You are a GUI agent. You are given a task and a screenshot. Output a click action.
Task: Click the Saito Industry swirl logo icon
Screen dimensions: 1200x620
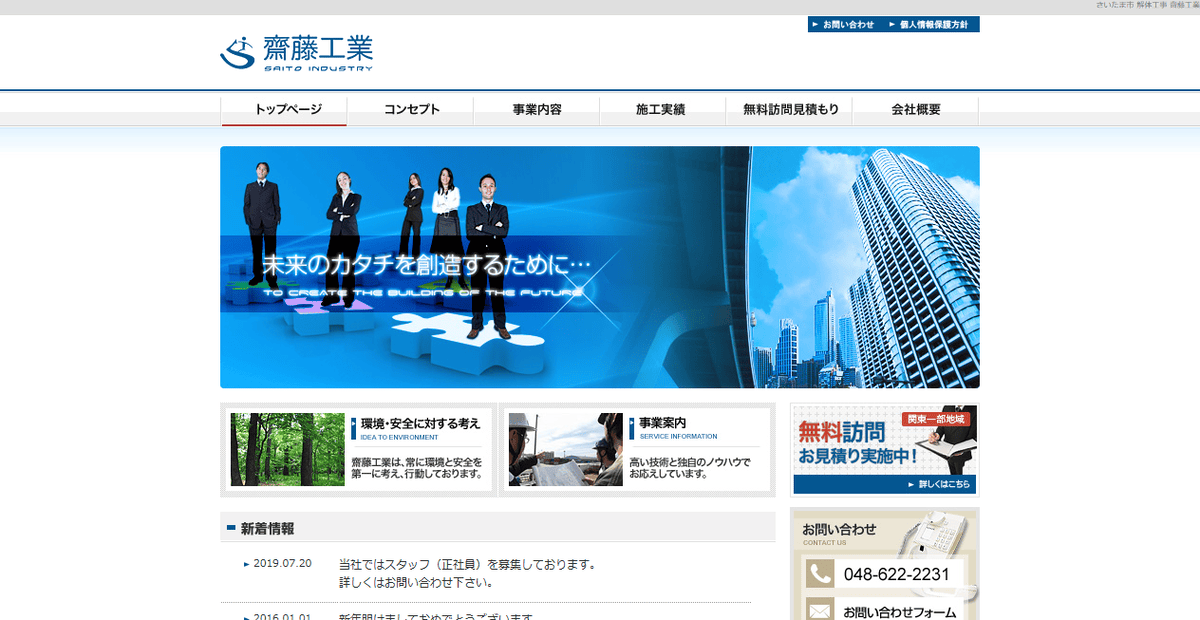[240, 52]
